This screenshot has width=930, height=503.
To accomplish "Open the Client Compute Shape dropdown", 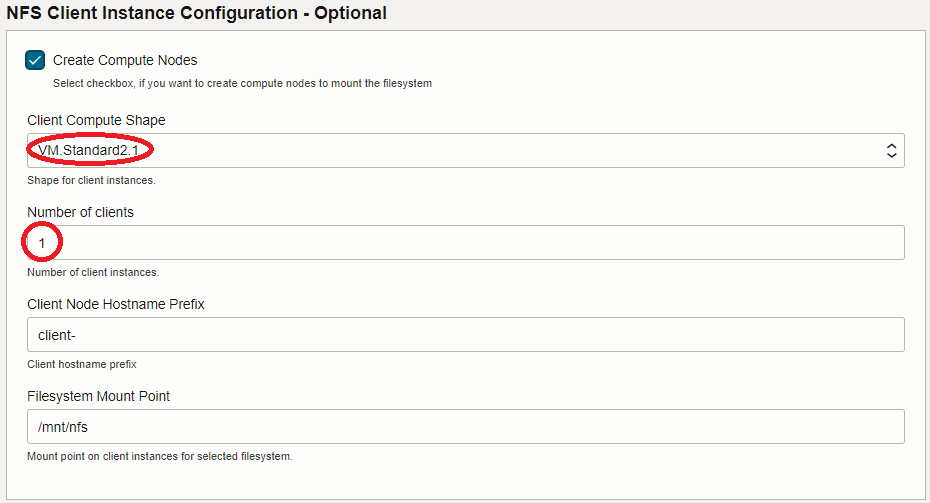I will click(465, 151).
